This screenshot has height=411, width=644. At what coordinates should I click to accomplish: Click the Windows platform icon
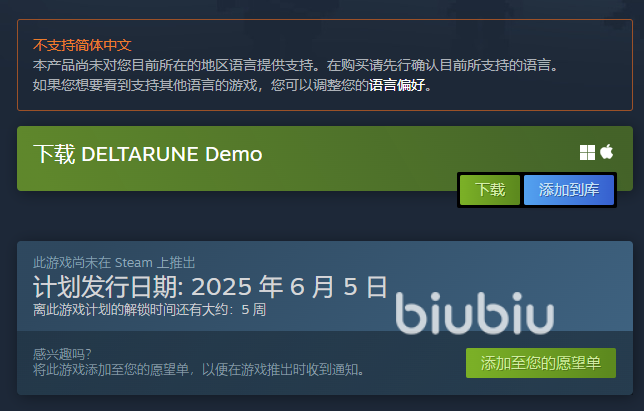(587, 152)
